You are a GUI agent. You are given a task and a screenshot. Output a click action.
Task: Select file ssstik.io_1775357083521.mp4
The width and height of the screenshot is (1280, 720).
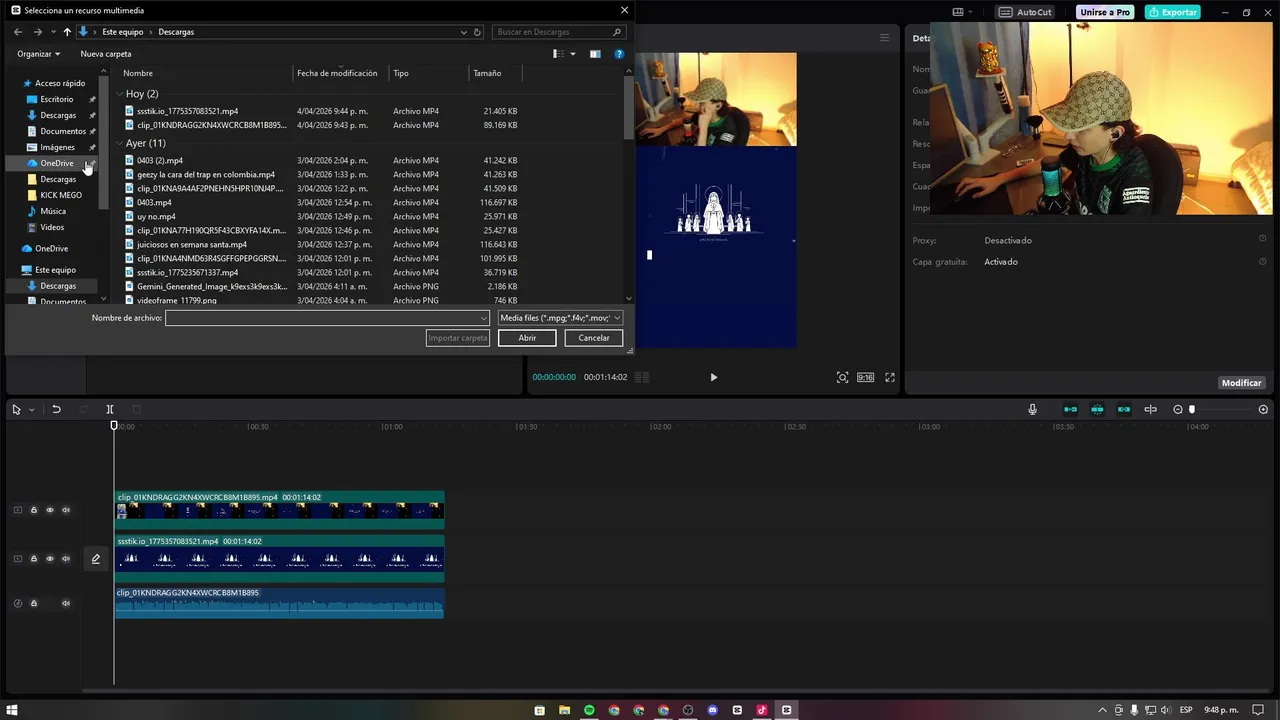tap(188, 111)
